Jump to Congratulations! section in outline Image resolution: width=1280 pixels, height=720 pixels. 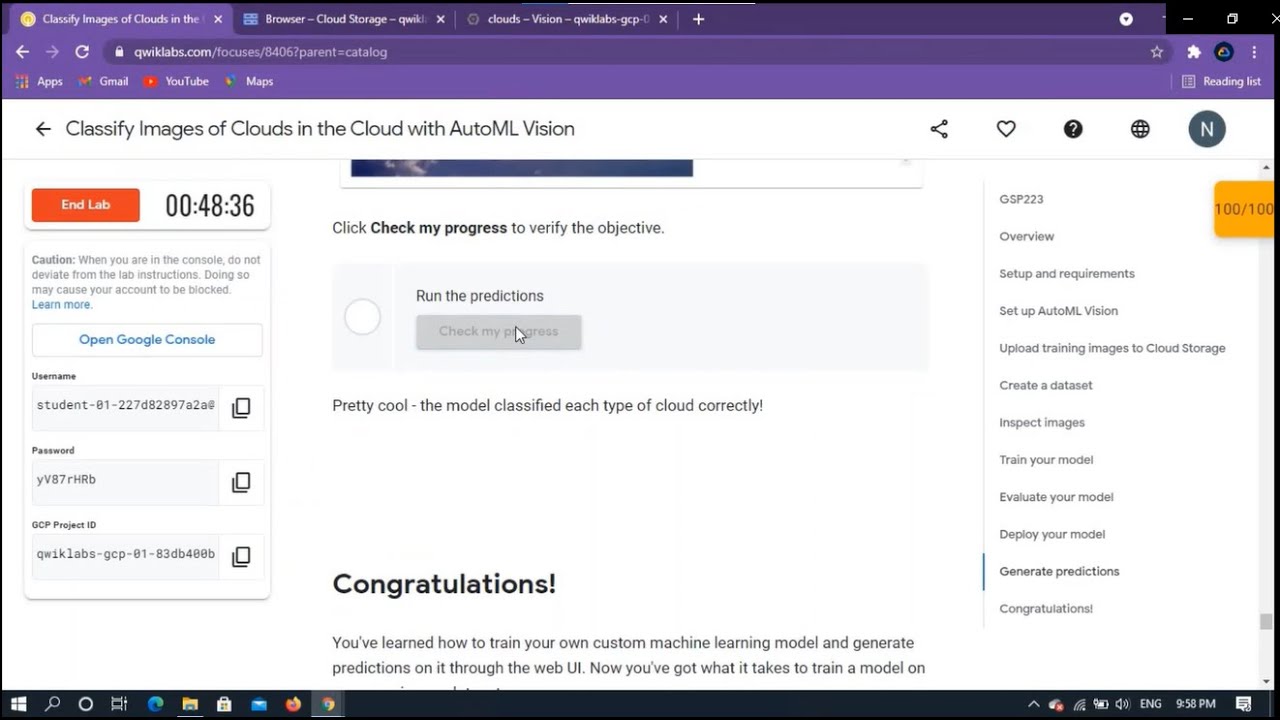coord(1045,608)
